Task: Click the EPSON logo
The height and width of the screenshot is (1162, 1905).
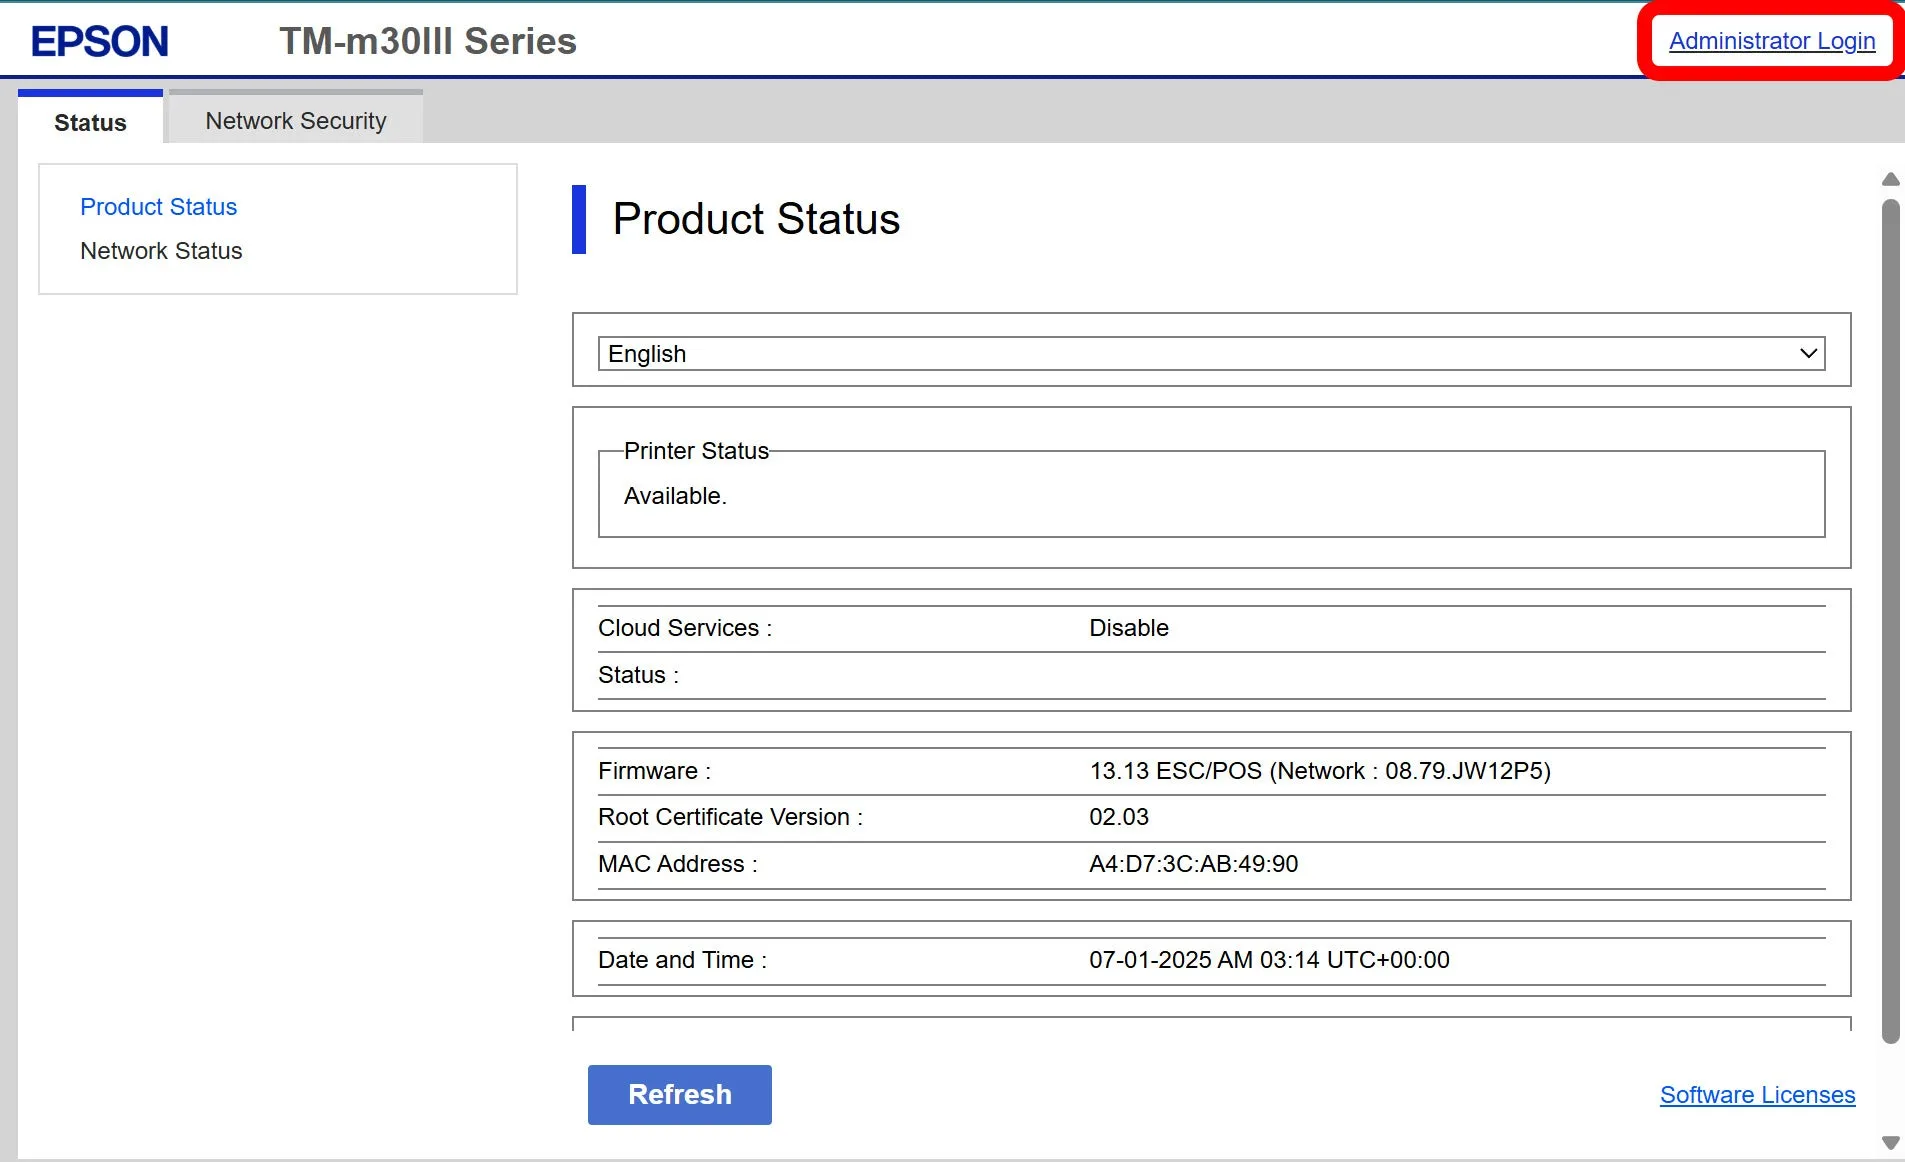Action: click(99, 41)
